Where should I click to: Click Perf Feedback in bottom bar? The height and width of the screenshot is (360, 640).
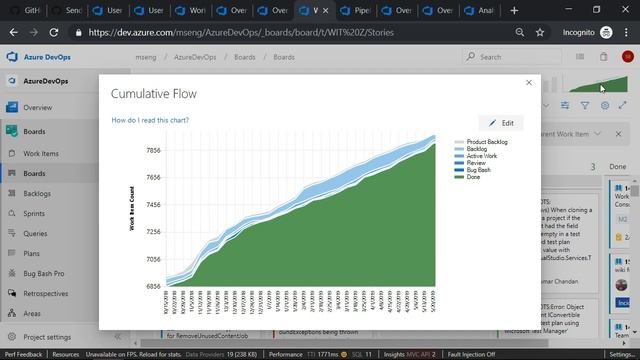coord(23,354)
